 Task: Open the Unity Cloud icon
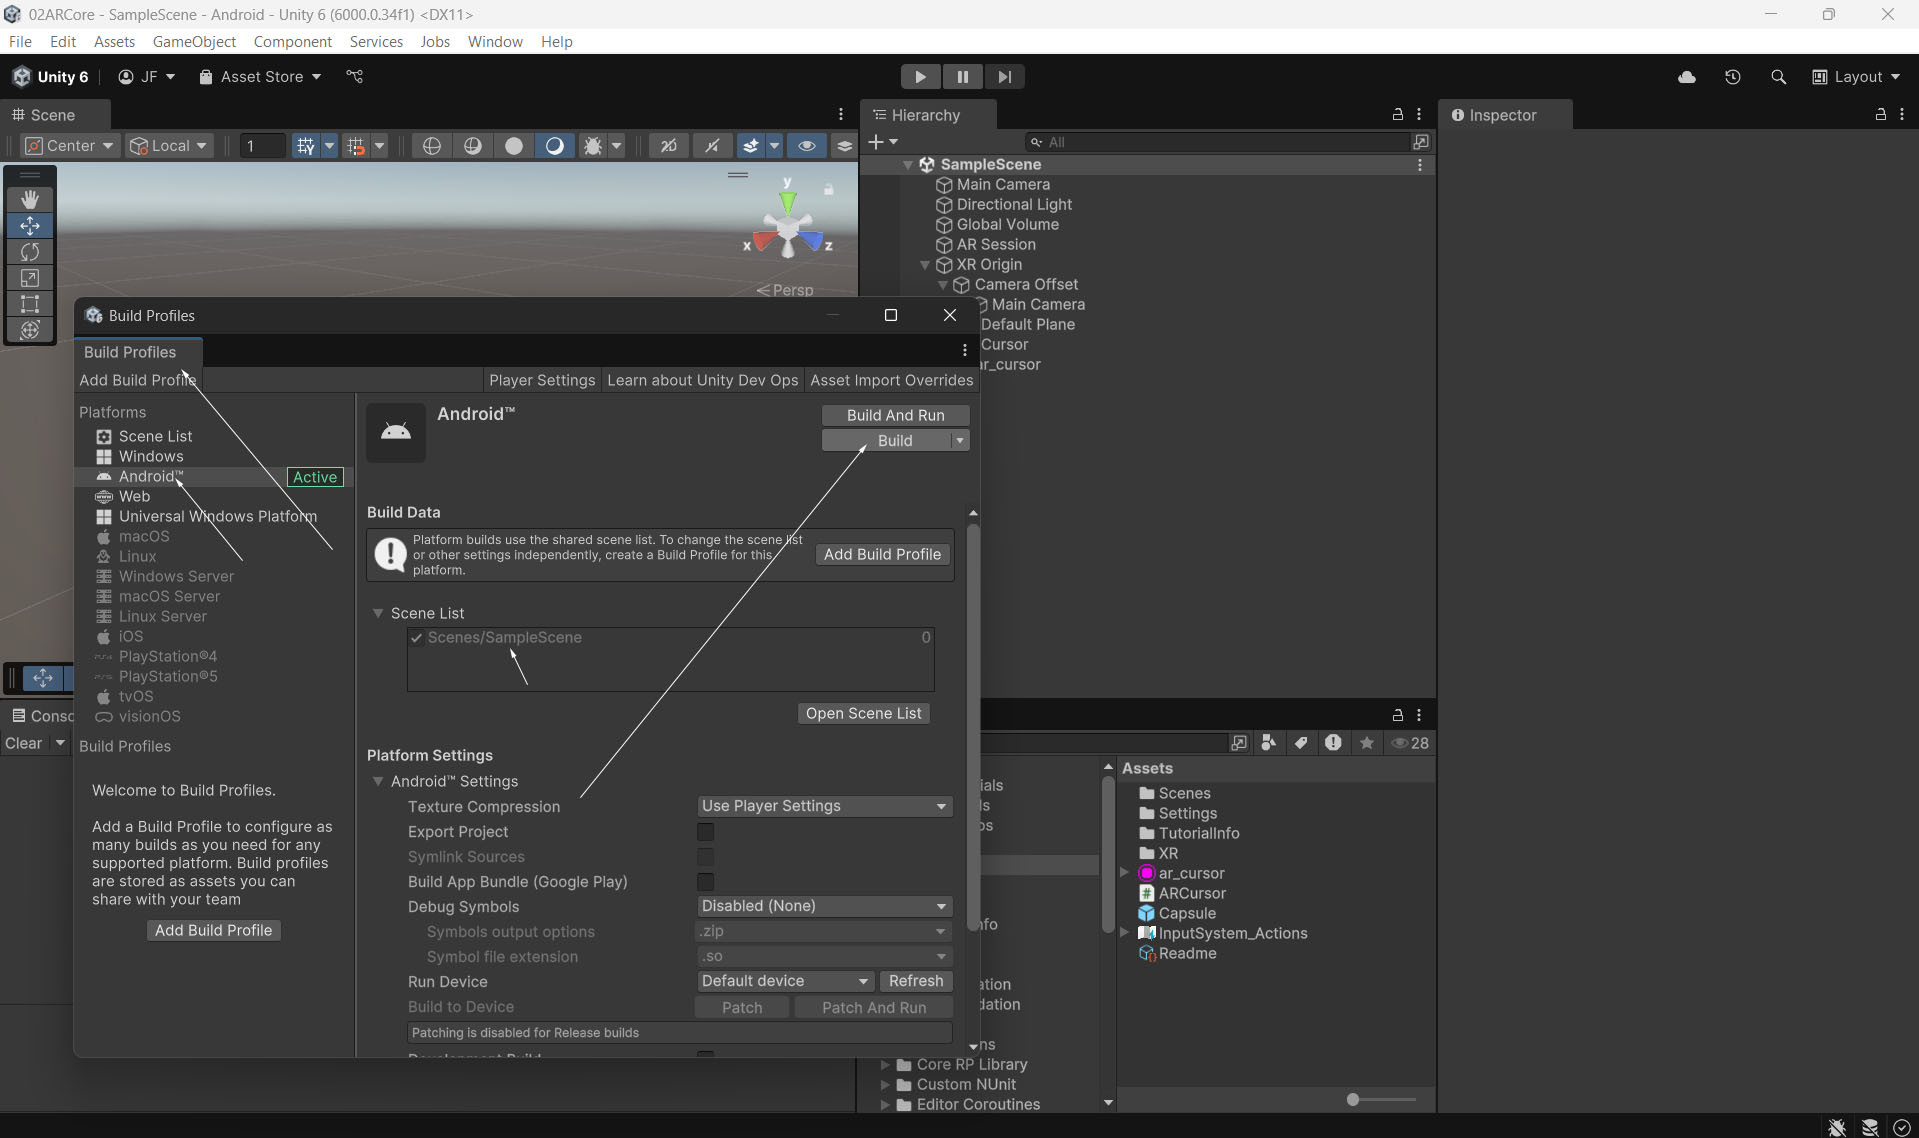coord(1687,77)
